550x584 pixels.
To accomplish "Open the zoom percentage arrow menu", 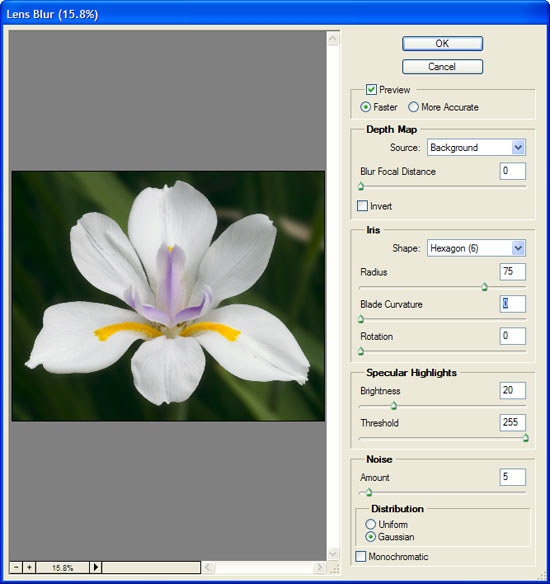I will tap(95, 567).
